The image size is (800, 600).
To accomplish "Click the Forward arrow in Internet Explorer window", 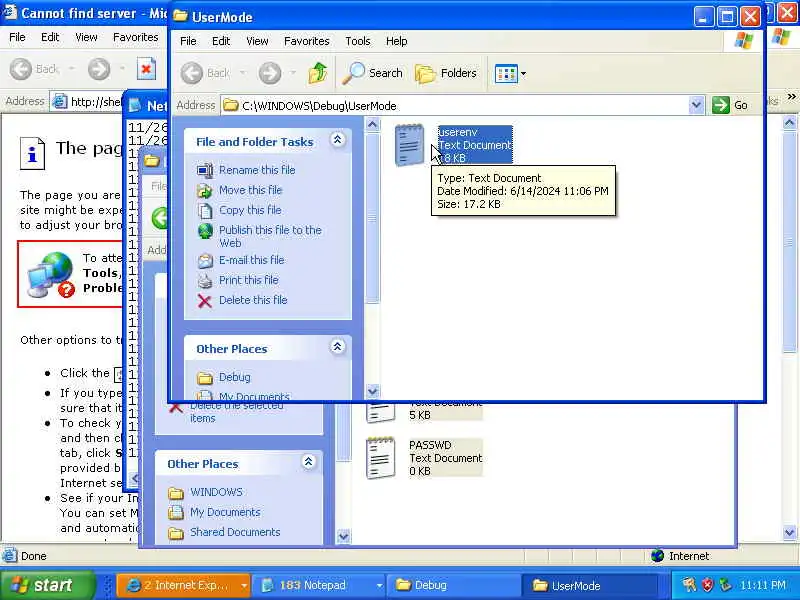I will pyautogui.click(x=98, y=69).
